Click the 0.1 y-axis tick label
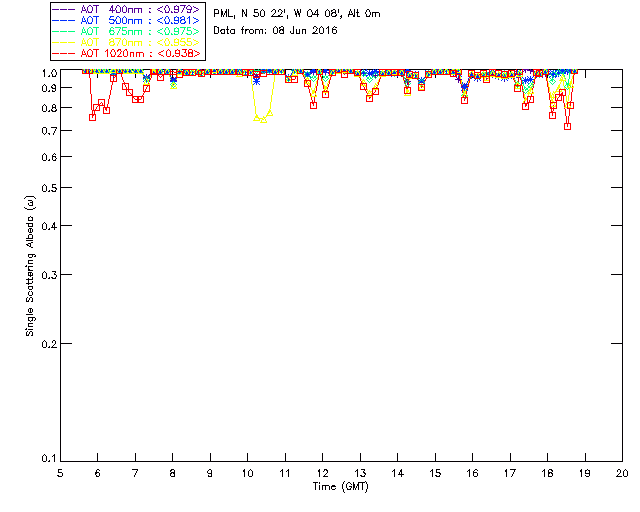Screen dimensions: 640x512 click(49, 459)
